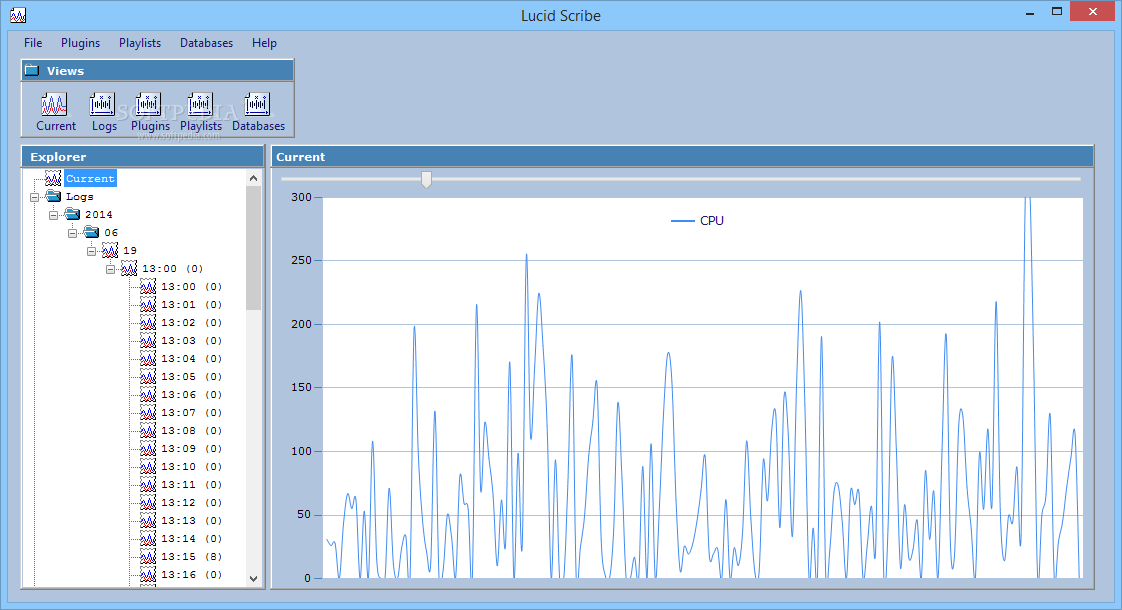The image size is (1122, 610).
Task: Collapse the day 19 node
Action: point(92,251)
